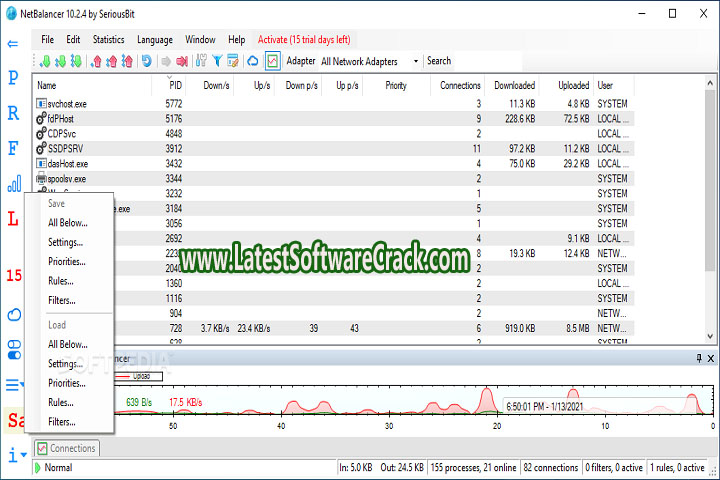Select the fdPHost process row
Image resolution: width=720 pixels, height=480 pixels.
click(x=334, y=119)
